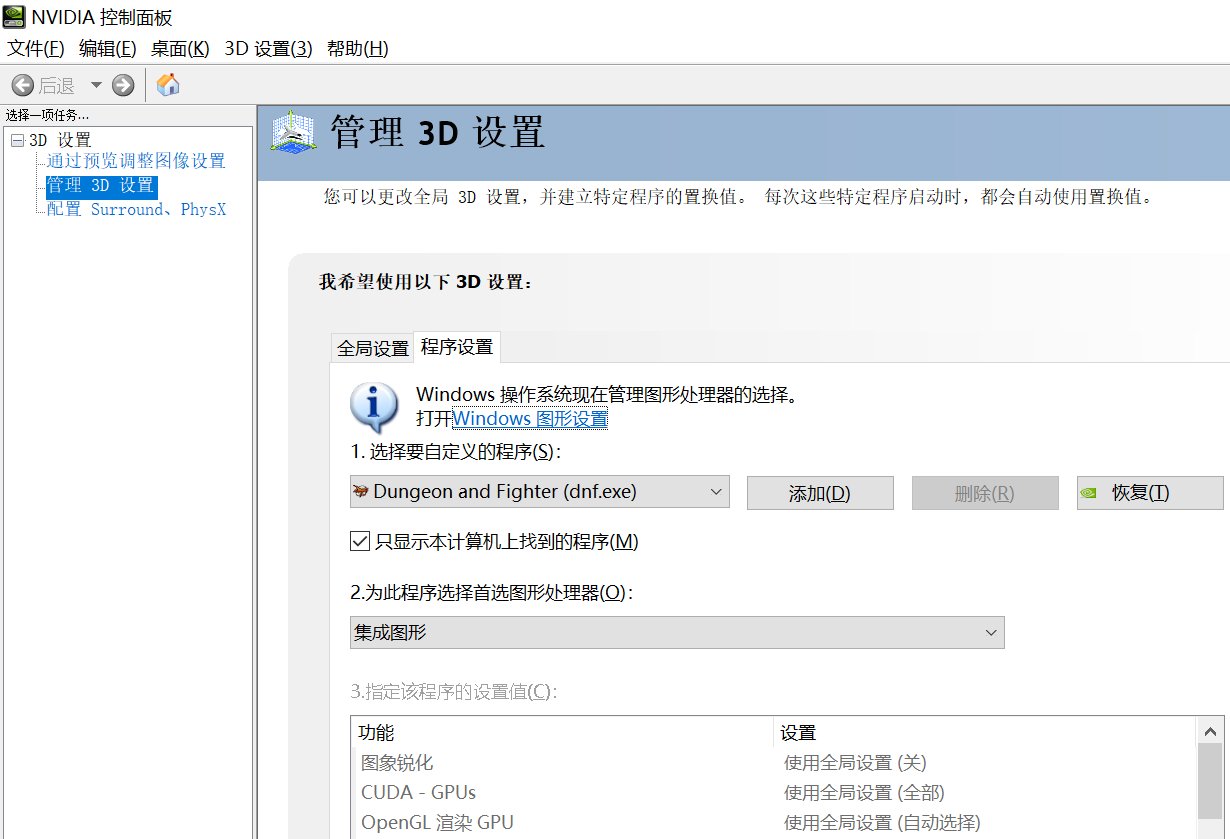The image size is (1230, 839).
Task: Click the info icon beside Windows message
Action: coord(375,407)
